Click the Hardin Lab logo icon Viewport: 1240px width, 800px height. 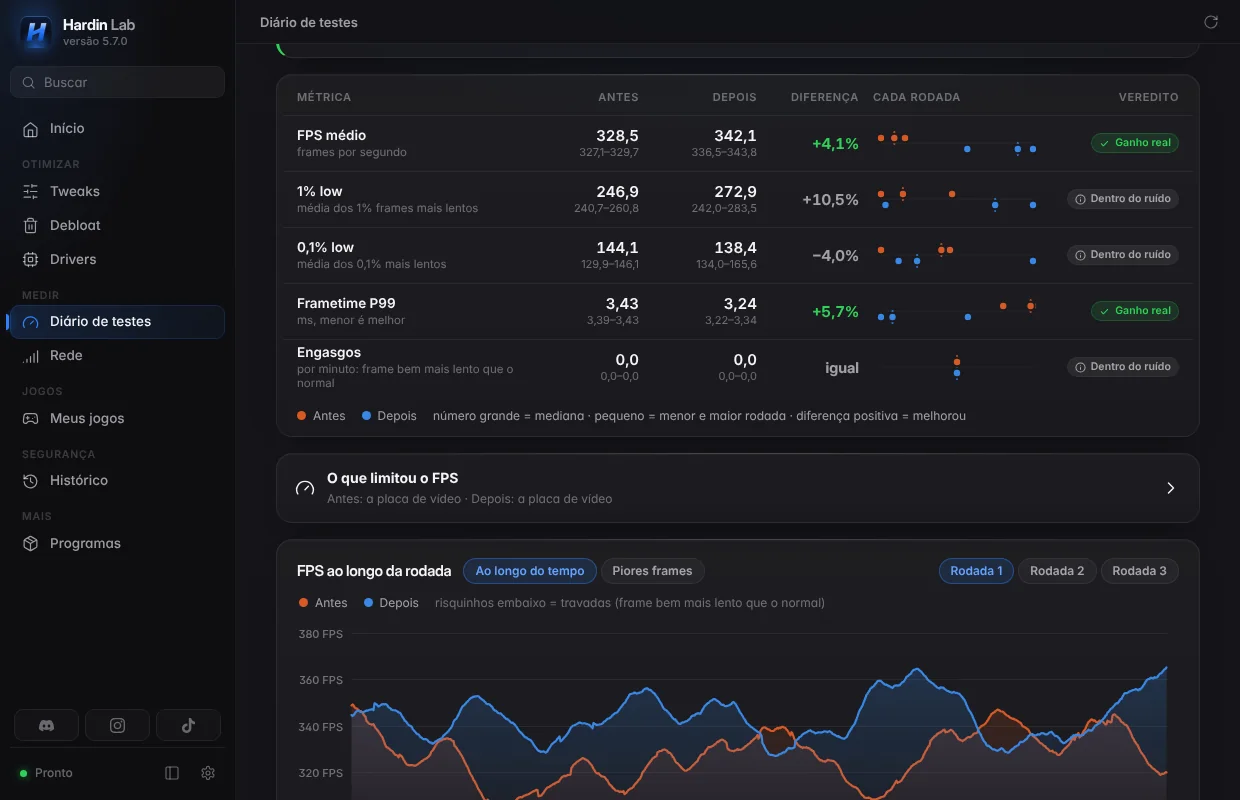(37, 32)
